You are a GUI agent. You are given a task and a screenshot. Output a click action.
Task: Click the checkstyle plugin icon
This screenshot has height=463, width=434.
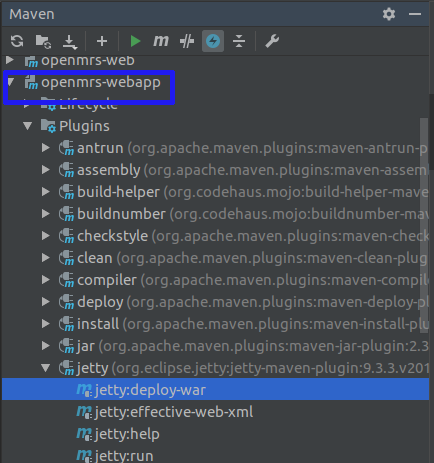tap(66, 236)
